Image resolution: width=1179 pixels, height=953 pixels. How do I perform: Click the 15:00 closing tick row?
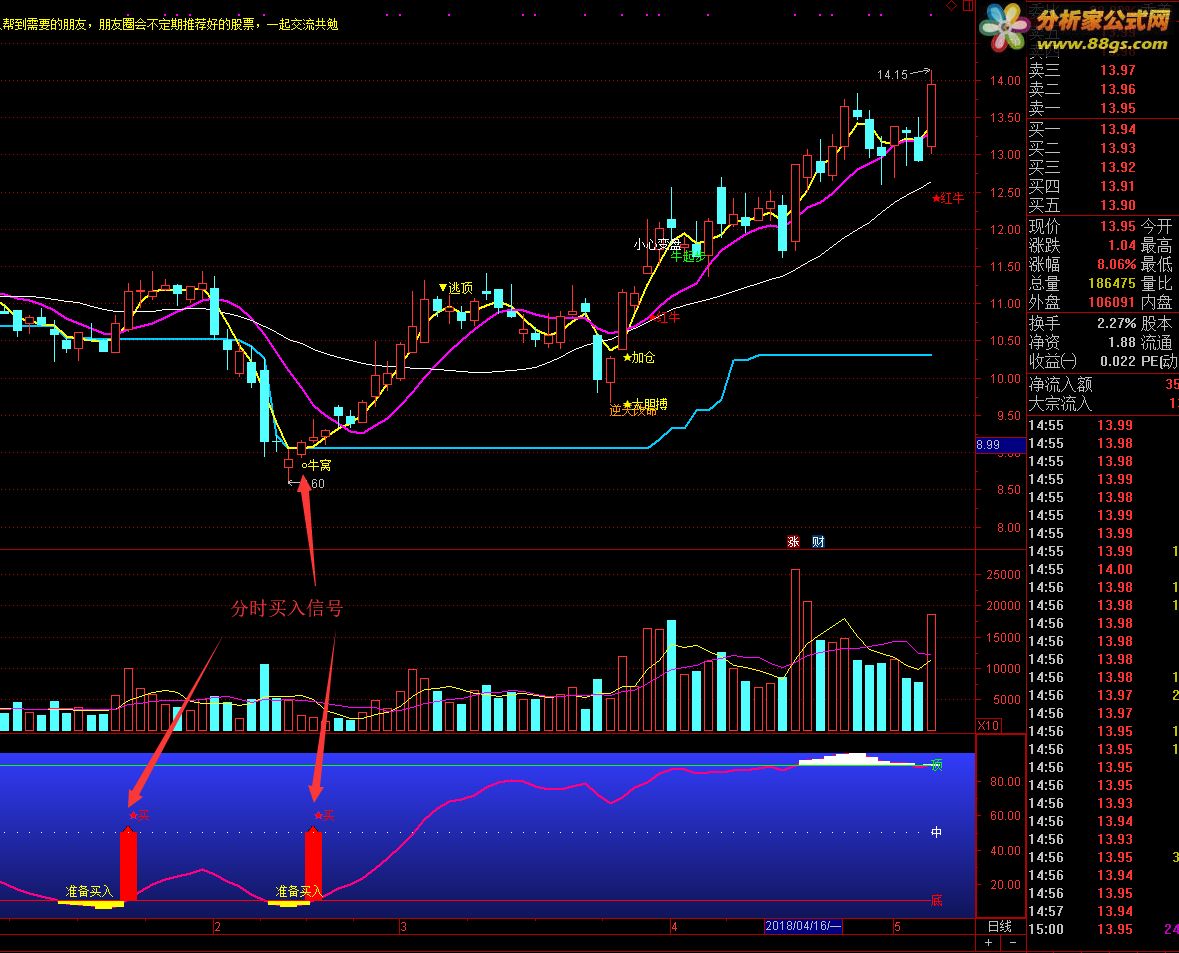tap(1103, 929)
